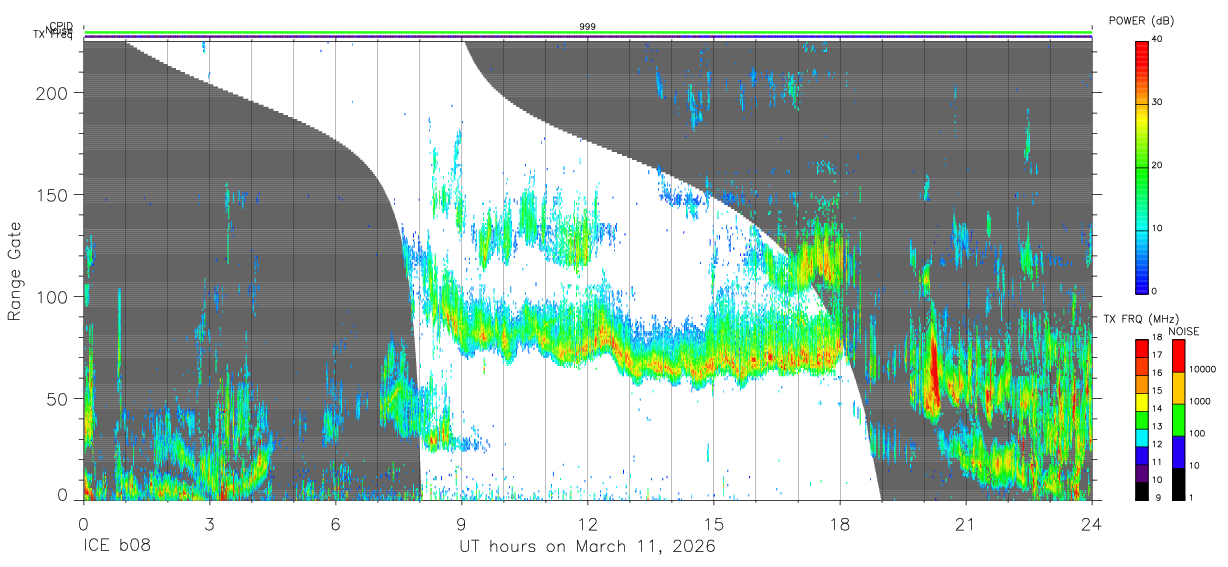Click the 18 label in TX FRQ legend
1228x567 pixels.
point(1158,338)
